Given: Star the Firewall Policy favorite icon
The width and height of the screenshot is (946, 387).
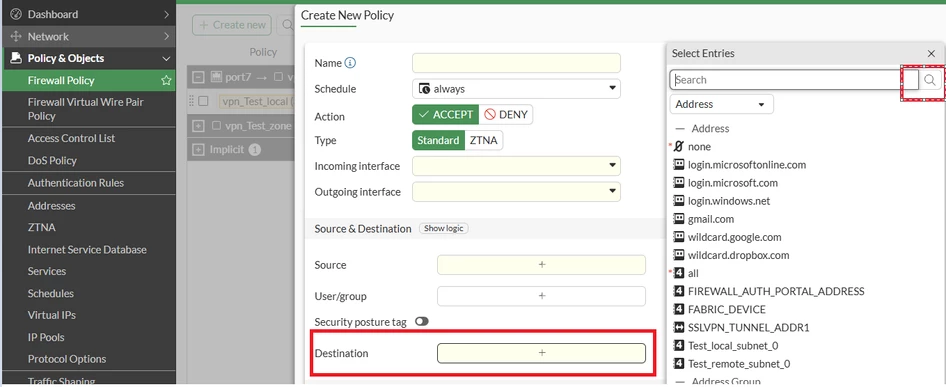Looking at the screenshot, I should tap(166, 80).
